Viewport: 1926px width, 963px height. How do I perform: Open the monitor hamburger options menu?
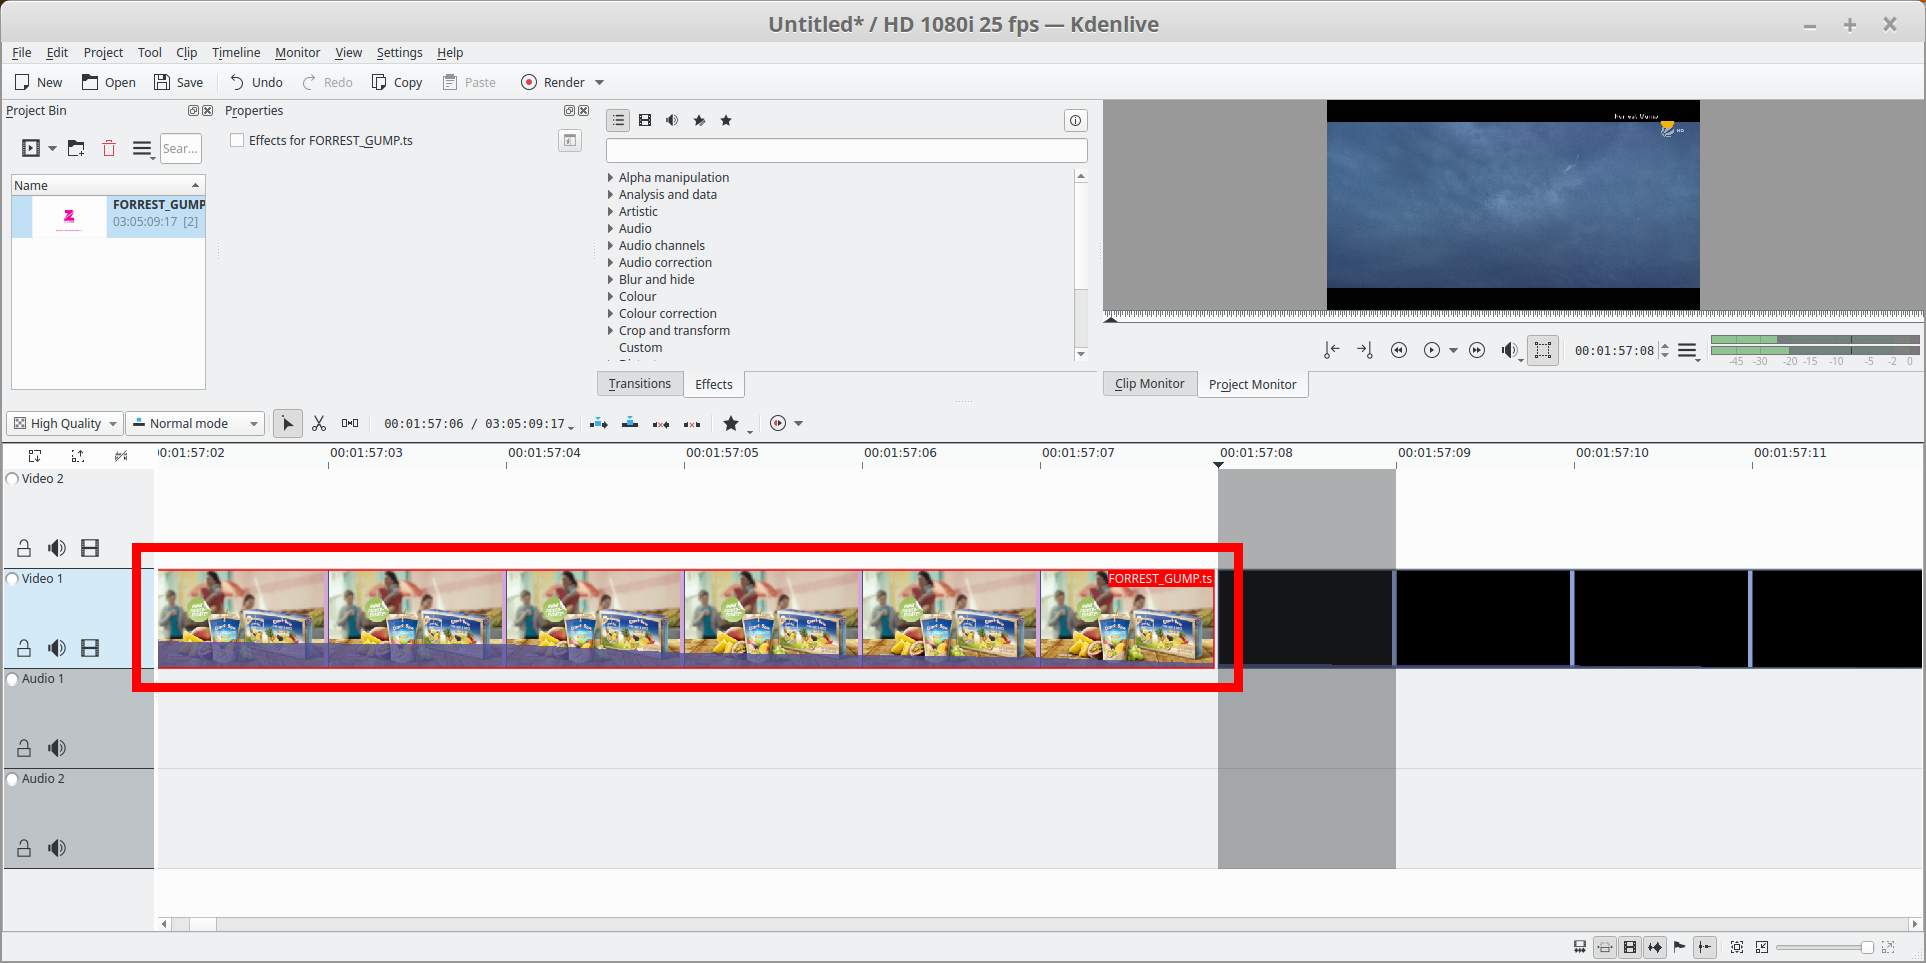(1688, 351)
